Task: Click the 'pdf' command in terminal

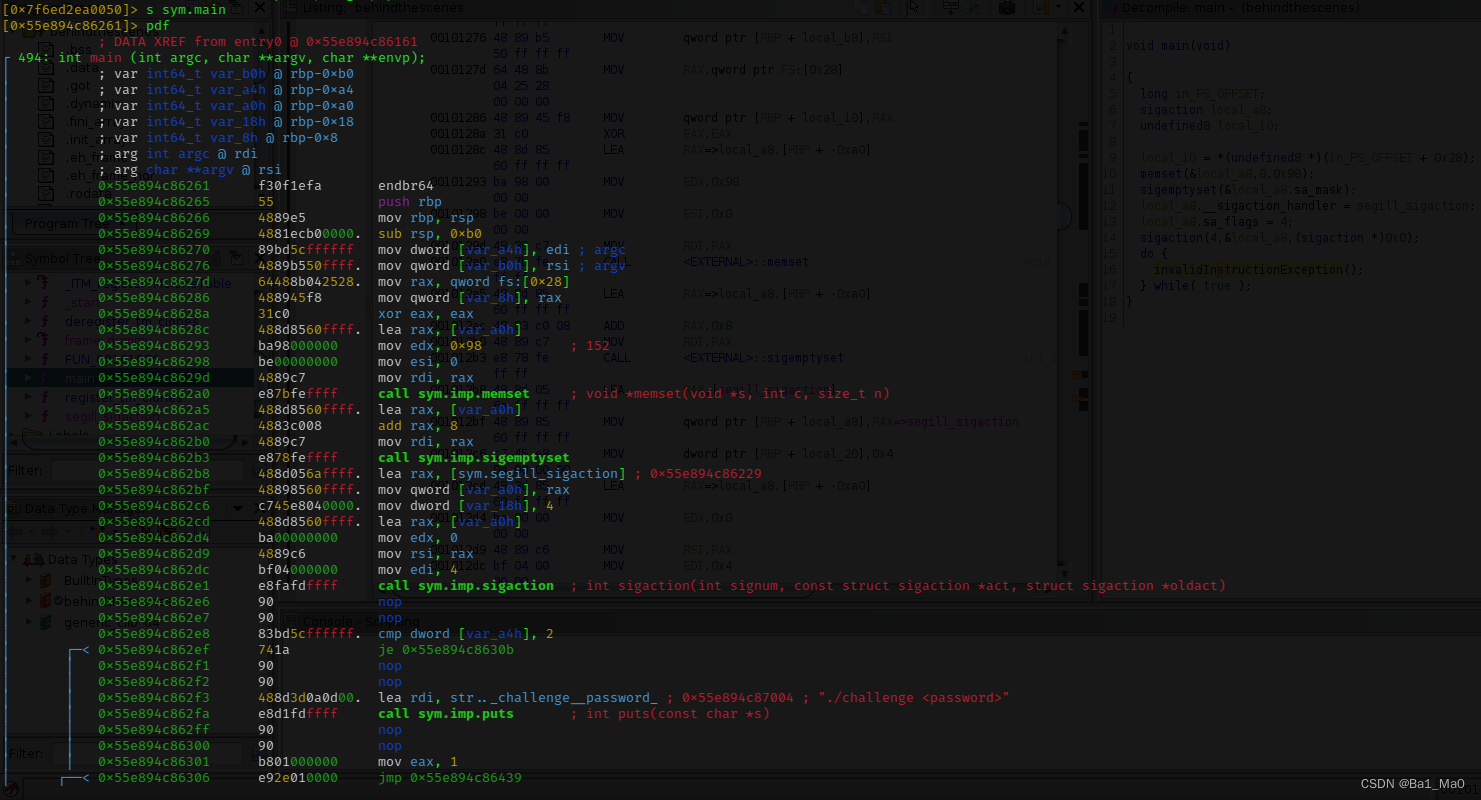Action: point(158,25)
